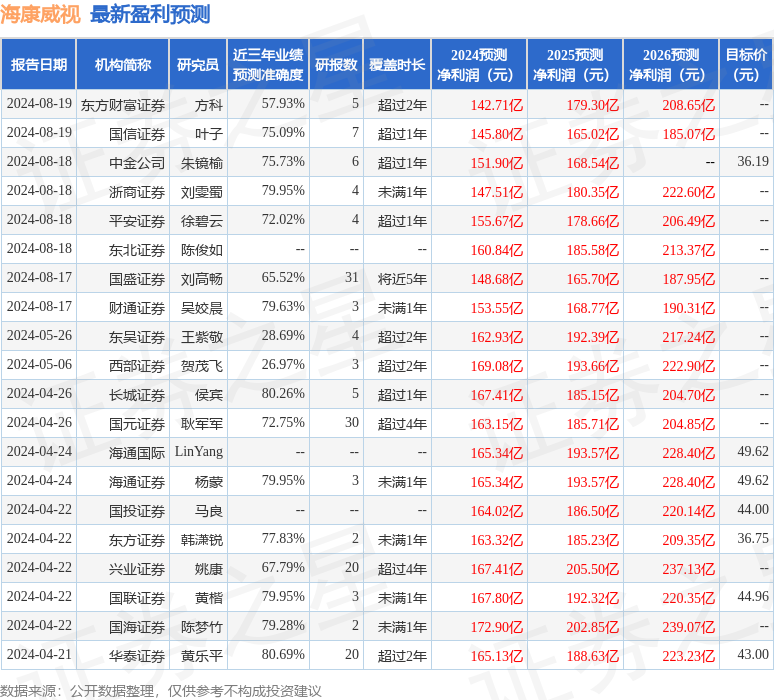The image size is (774, 700).
Task: Click the 2024预测净利润 column header
Action: (479, 65)
